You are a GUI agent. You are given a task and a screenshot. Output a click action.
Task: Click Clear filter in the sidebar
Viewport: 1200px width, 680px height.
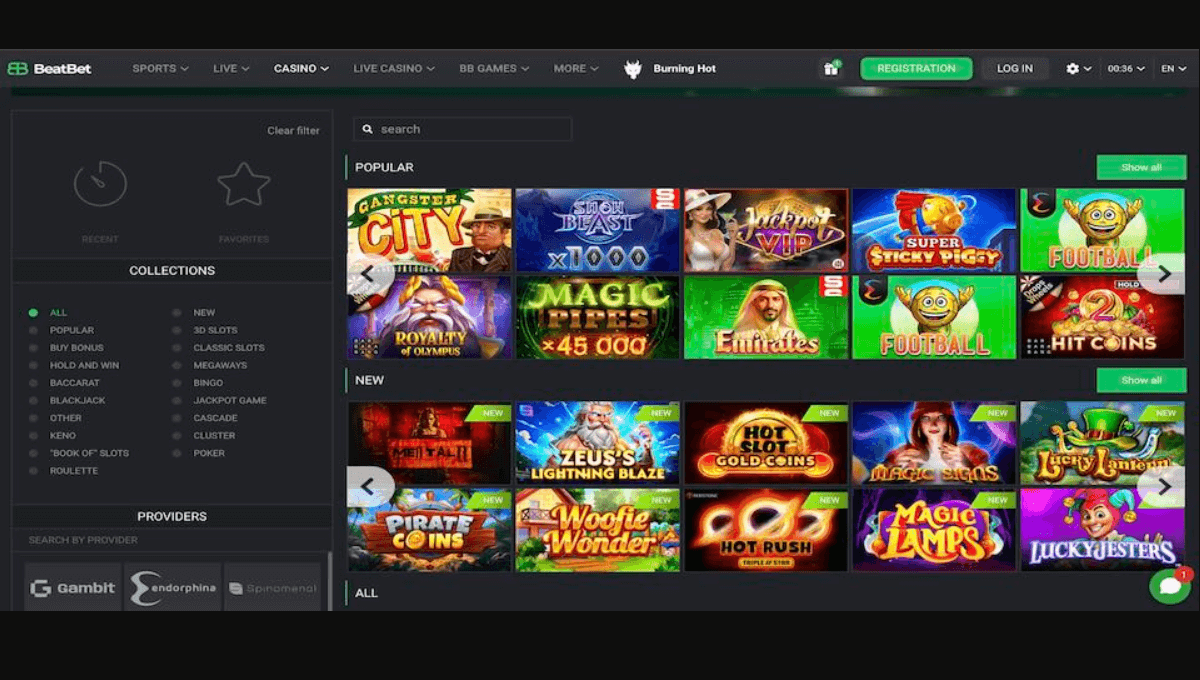tap(293, 130)
